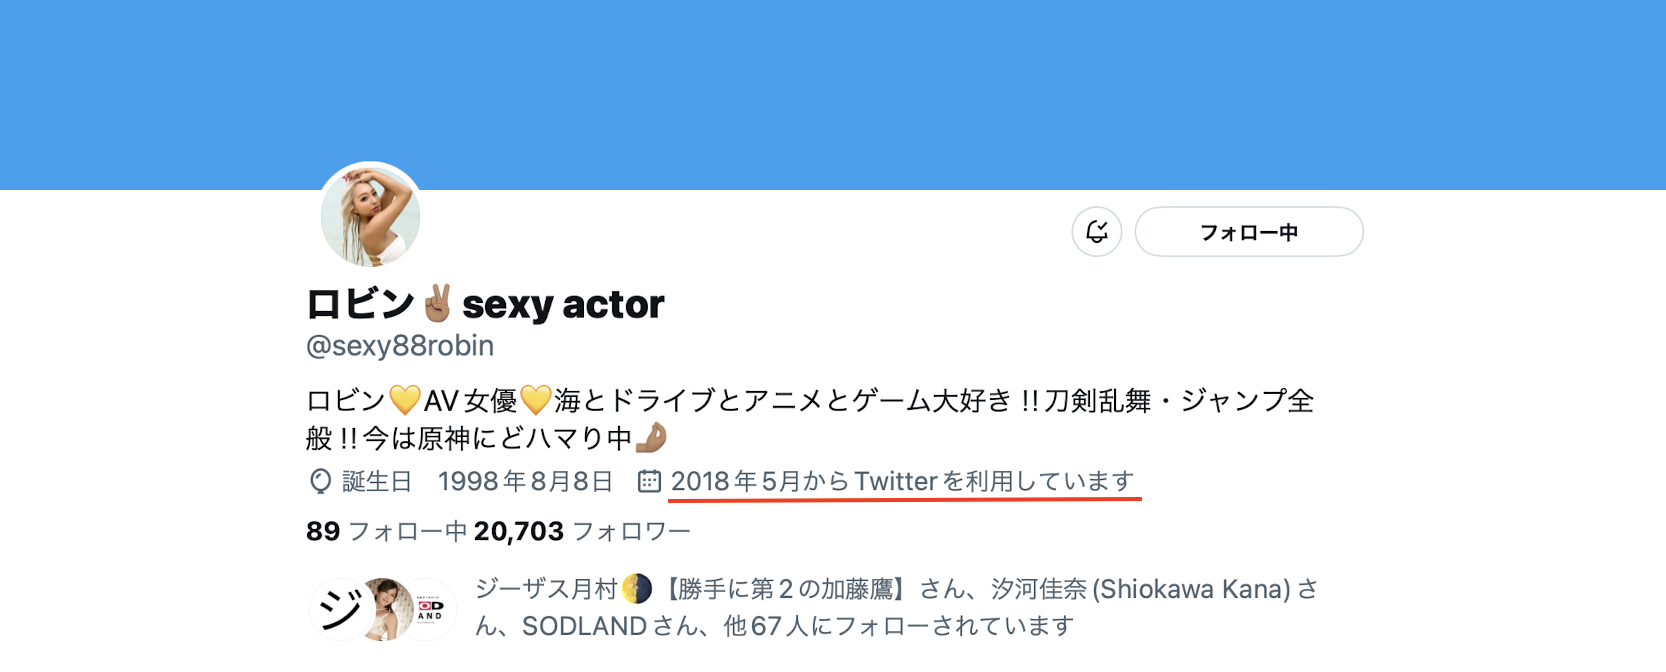Click the notification bell icon

point(1096,232)
